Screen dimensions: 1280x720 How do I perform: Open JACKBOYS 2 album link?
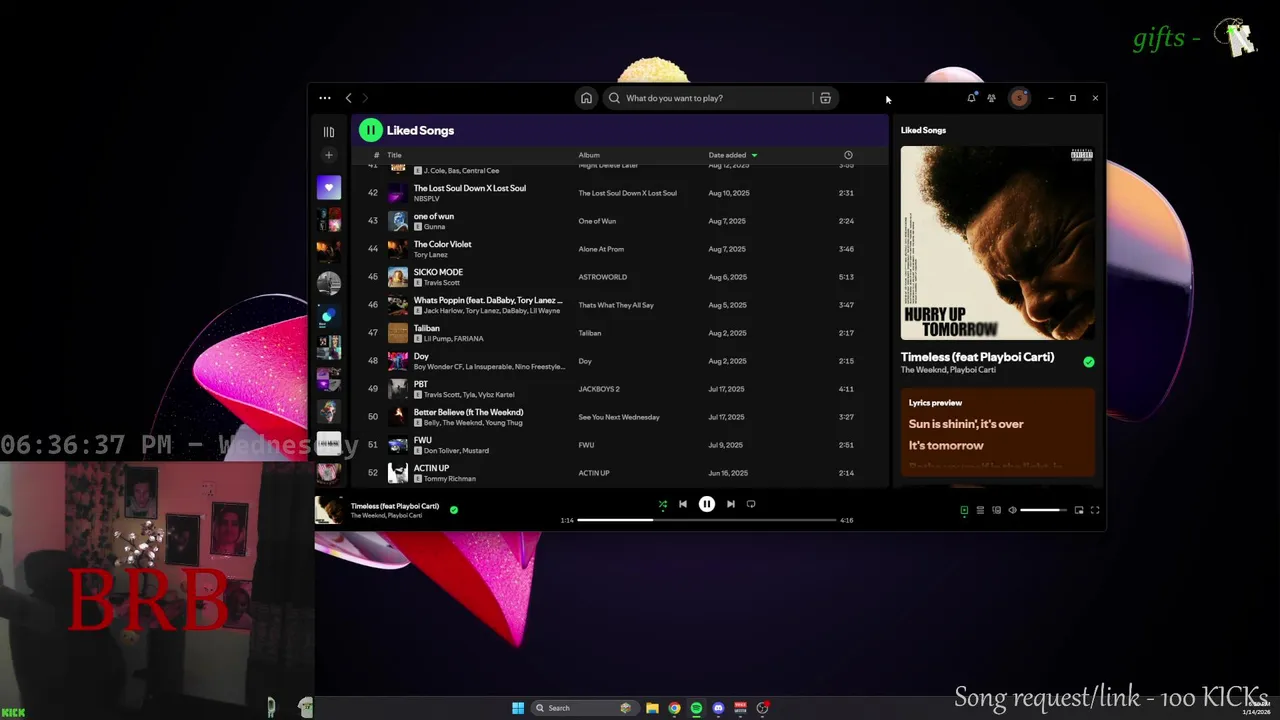(599, 389)
